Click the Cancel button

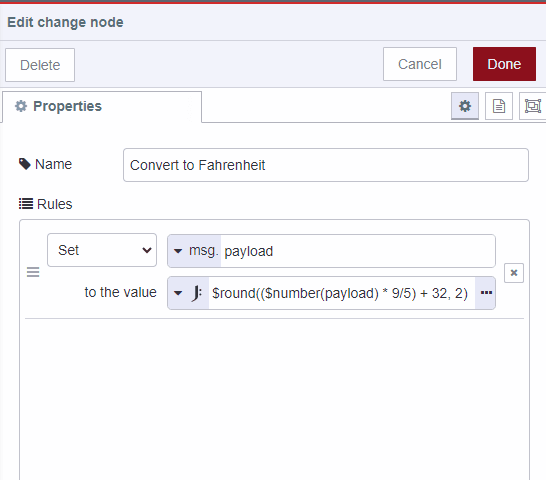420,64
